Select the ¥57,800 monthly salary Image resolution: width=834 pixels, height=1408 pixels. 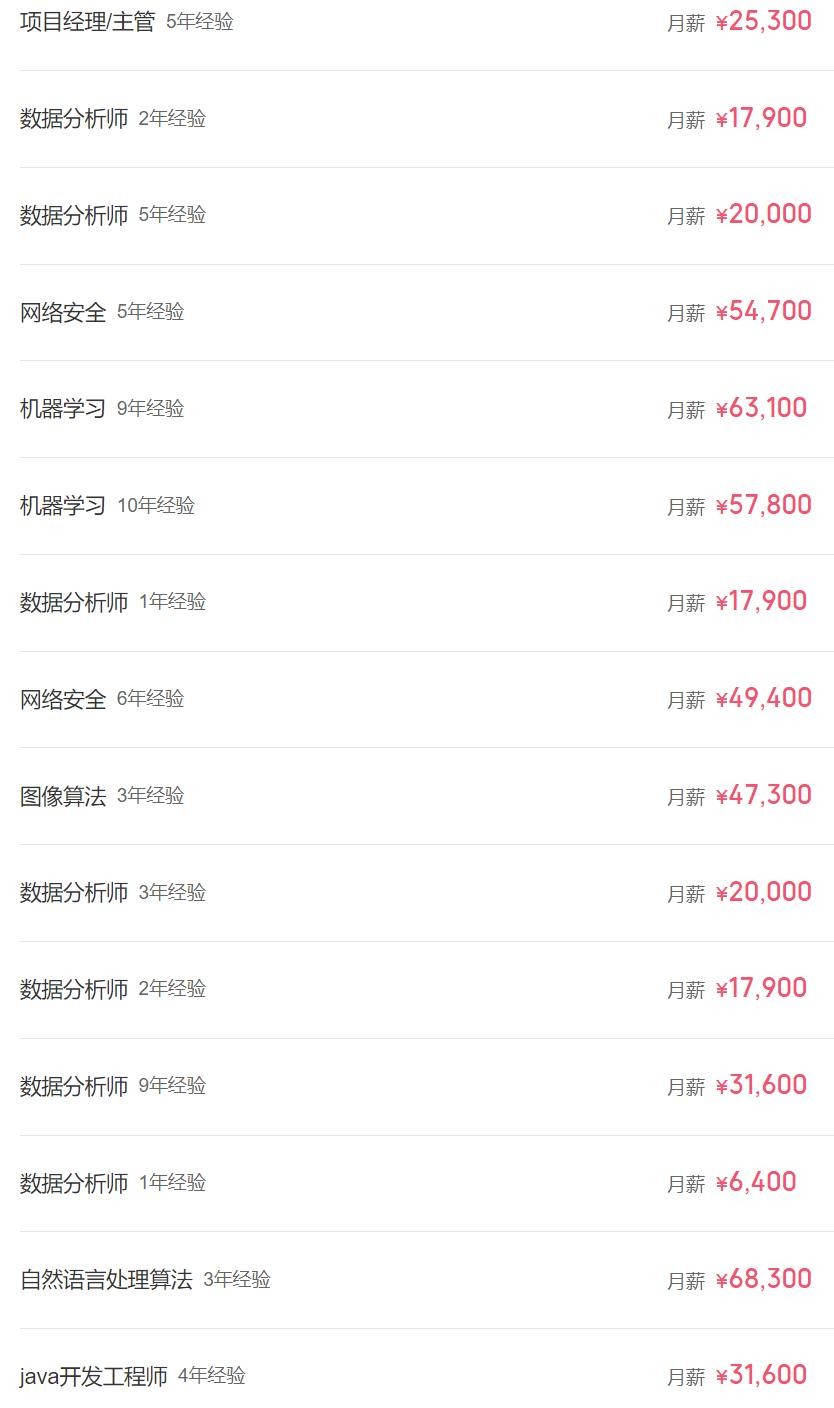pos(763,506)
